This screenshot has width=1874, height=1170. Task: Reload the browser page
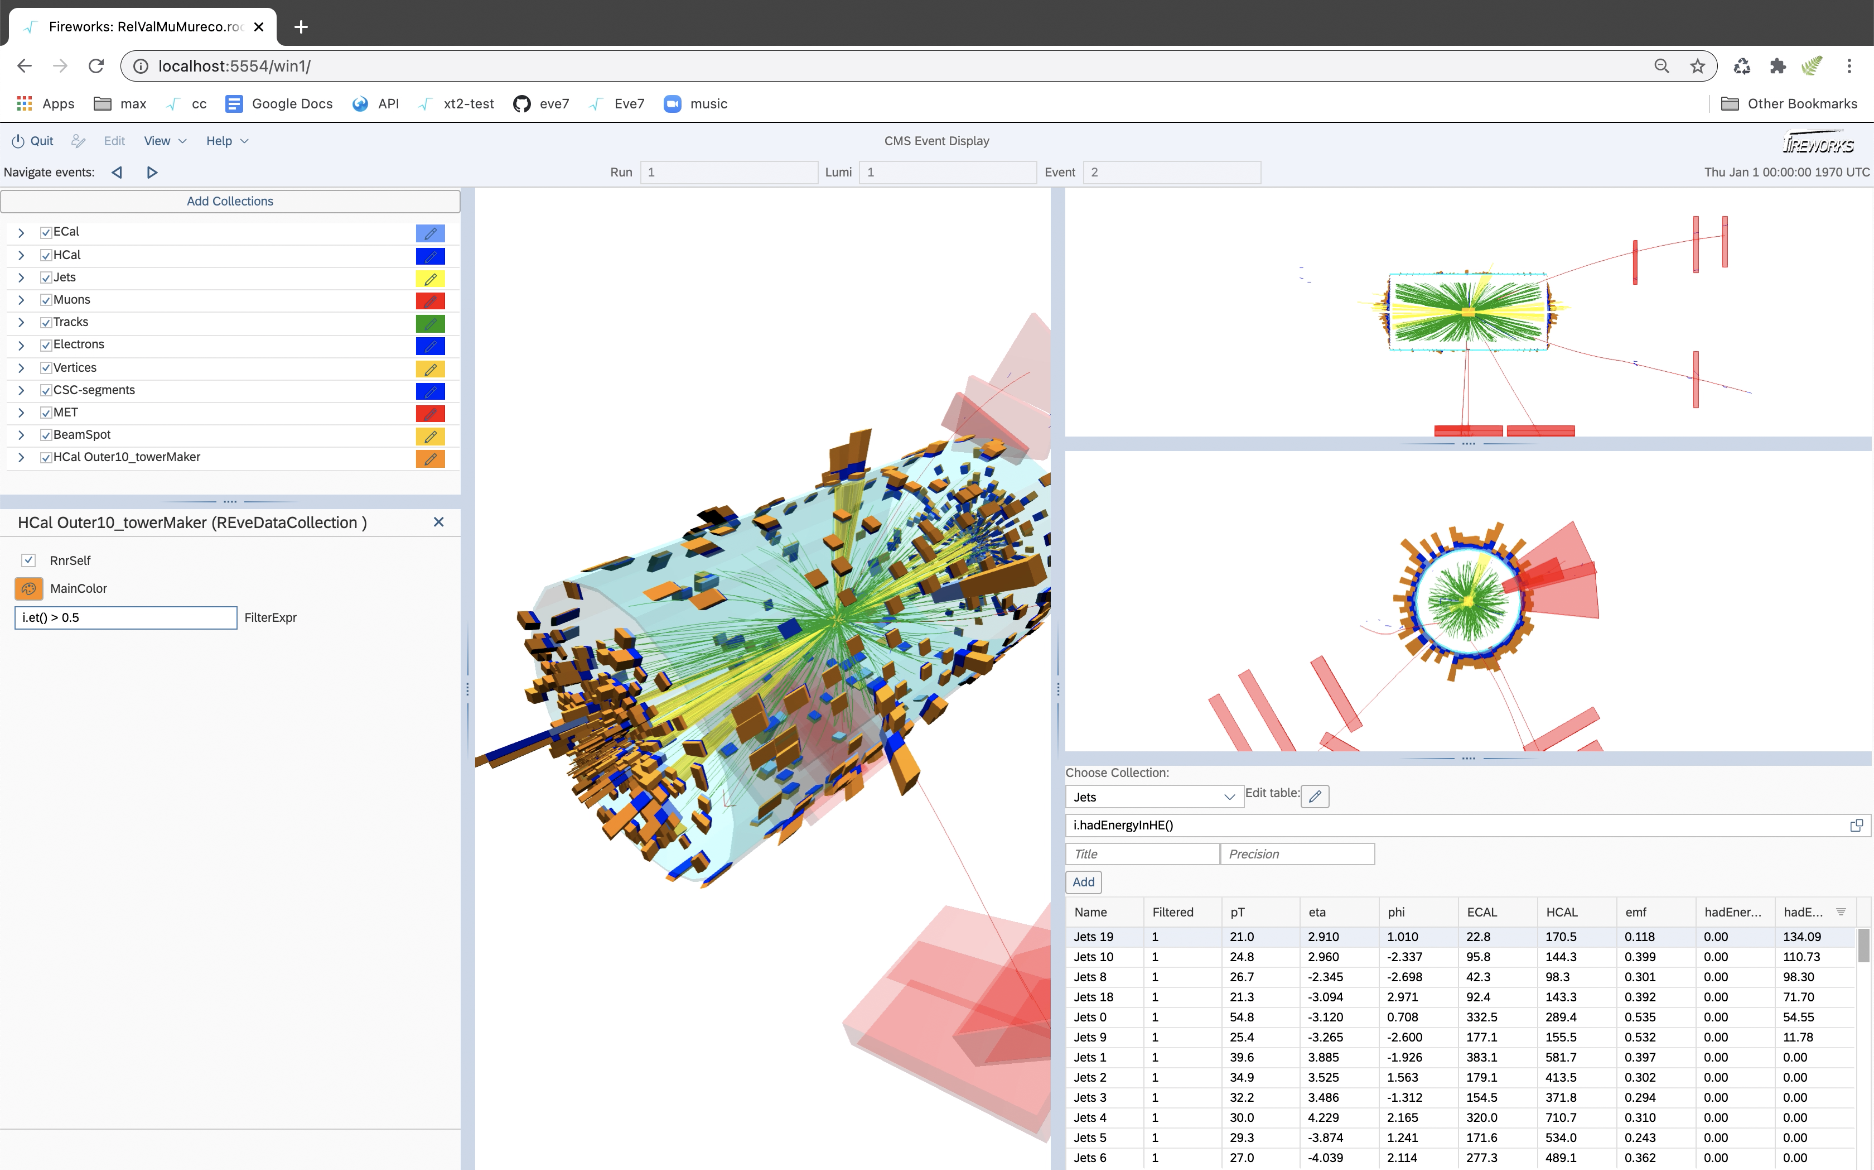(96, 66)
